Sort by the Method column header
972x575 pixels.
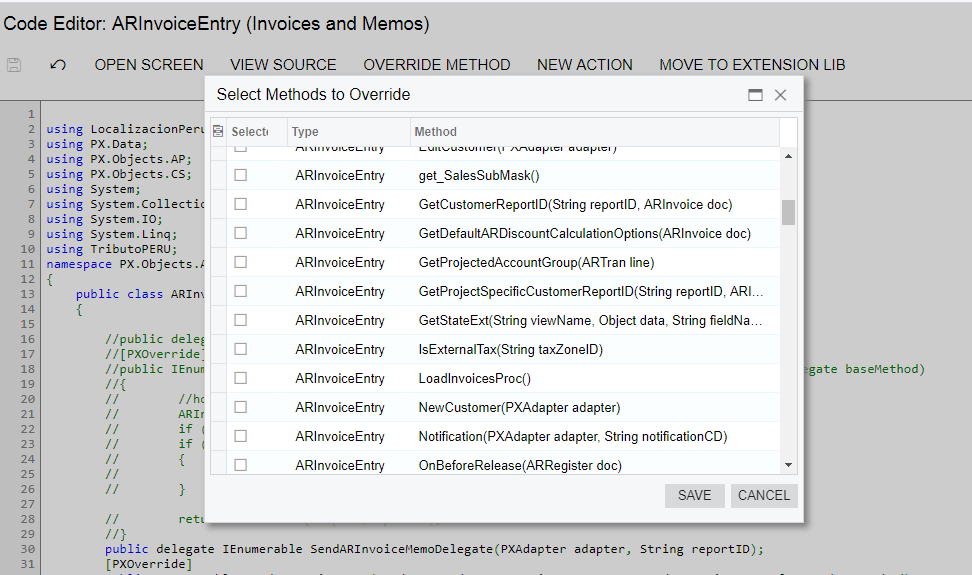(x=594, y=131)
